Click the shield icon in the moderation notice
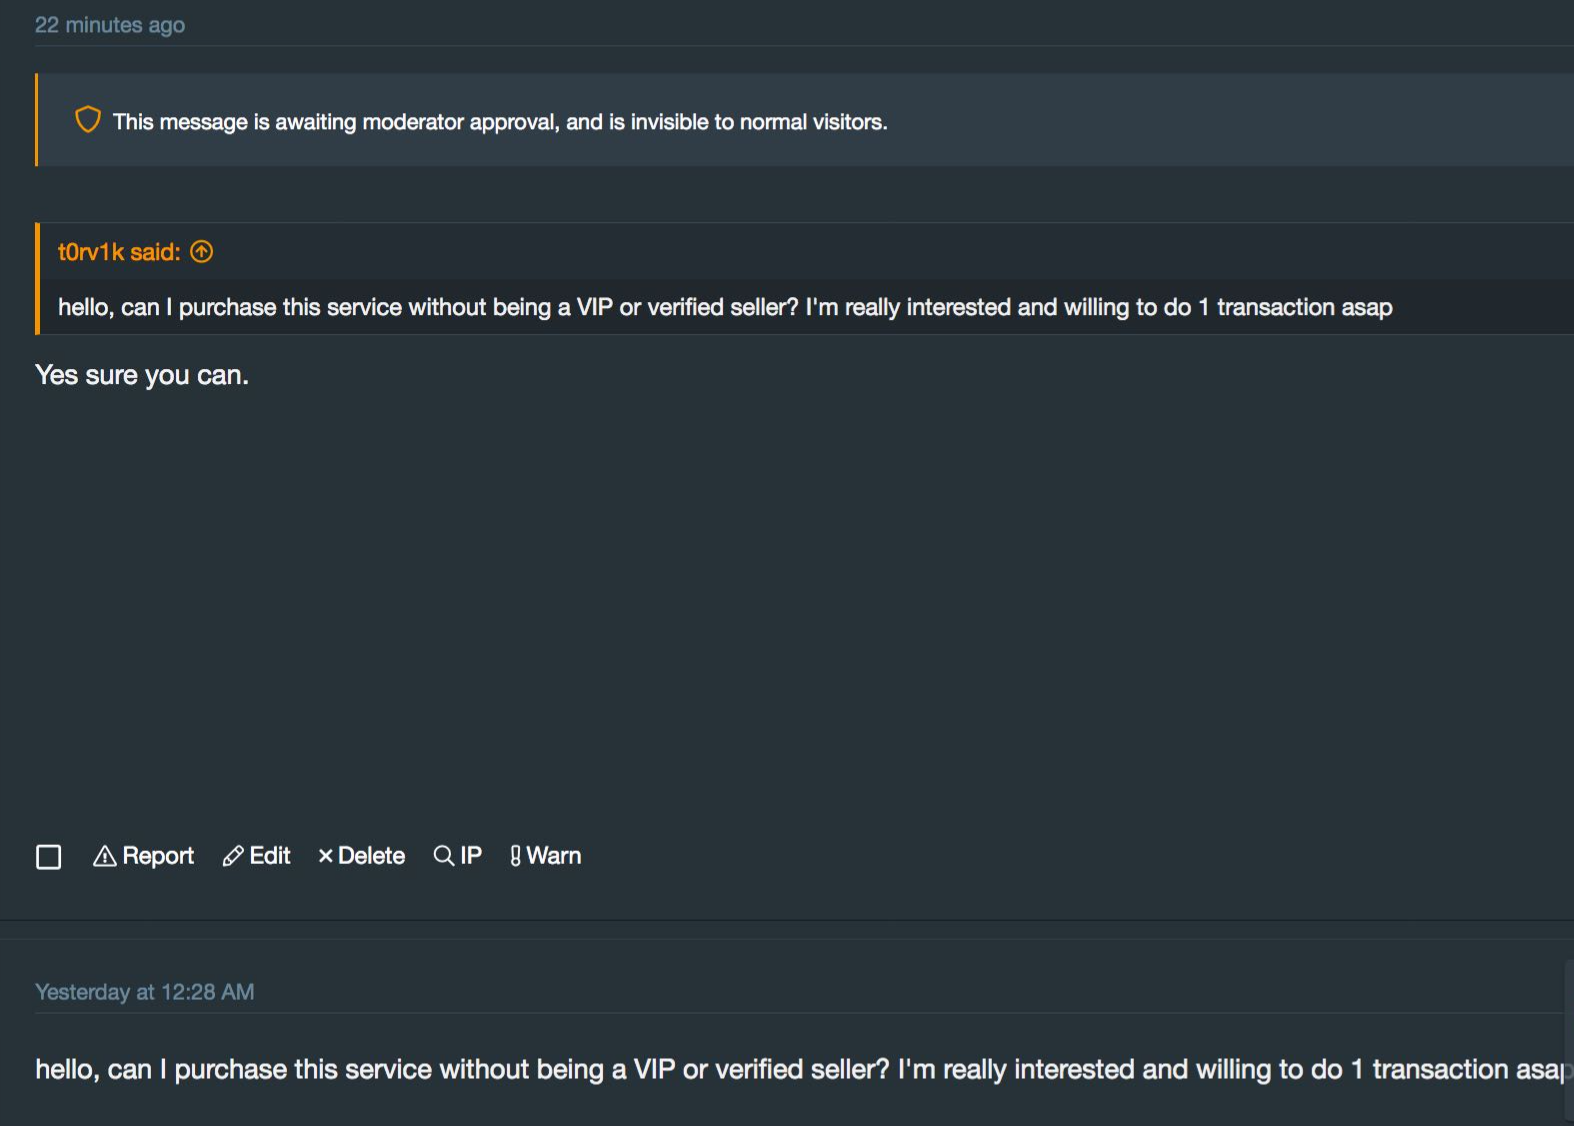The width and height of the screenshot is (1574, 1126). [x=88, y=120]
